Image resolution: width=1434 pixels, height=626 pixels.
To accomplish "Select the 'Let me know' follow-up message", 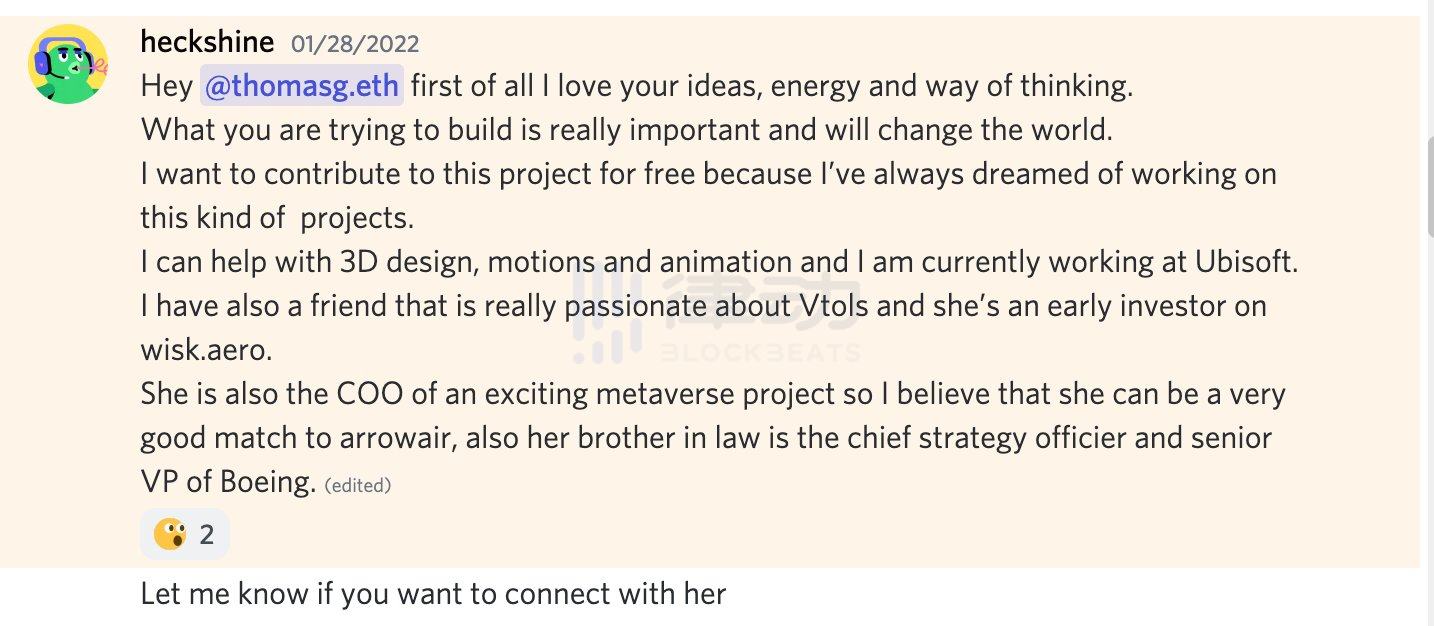I will point(433,594).
